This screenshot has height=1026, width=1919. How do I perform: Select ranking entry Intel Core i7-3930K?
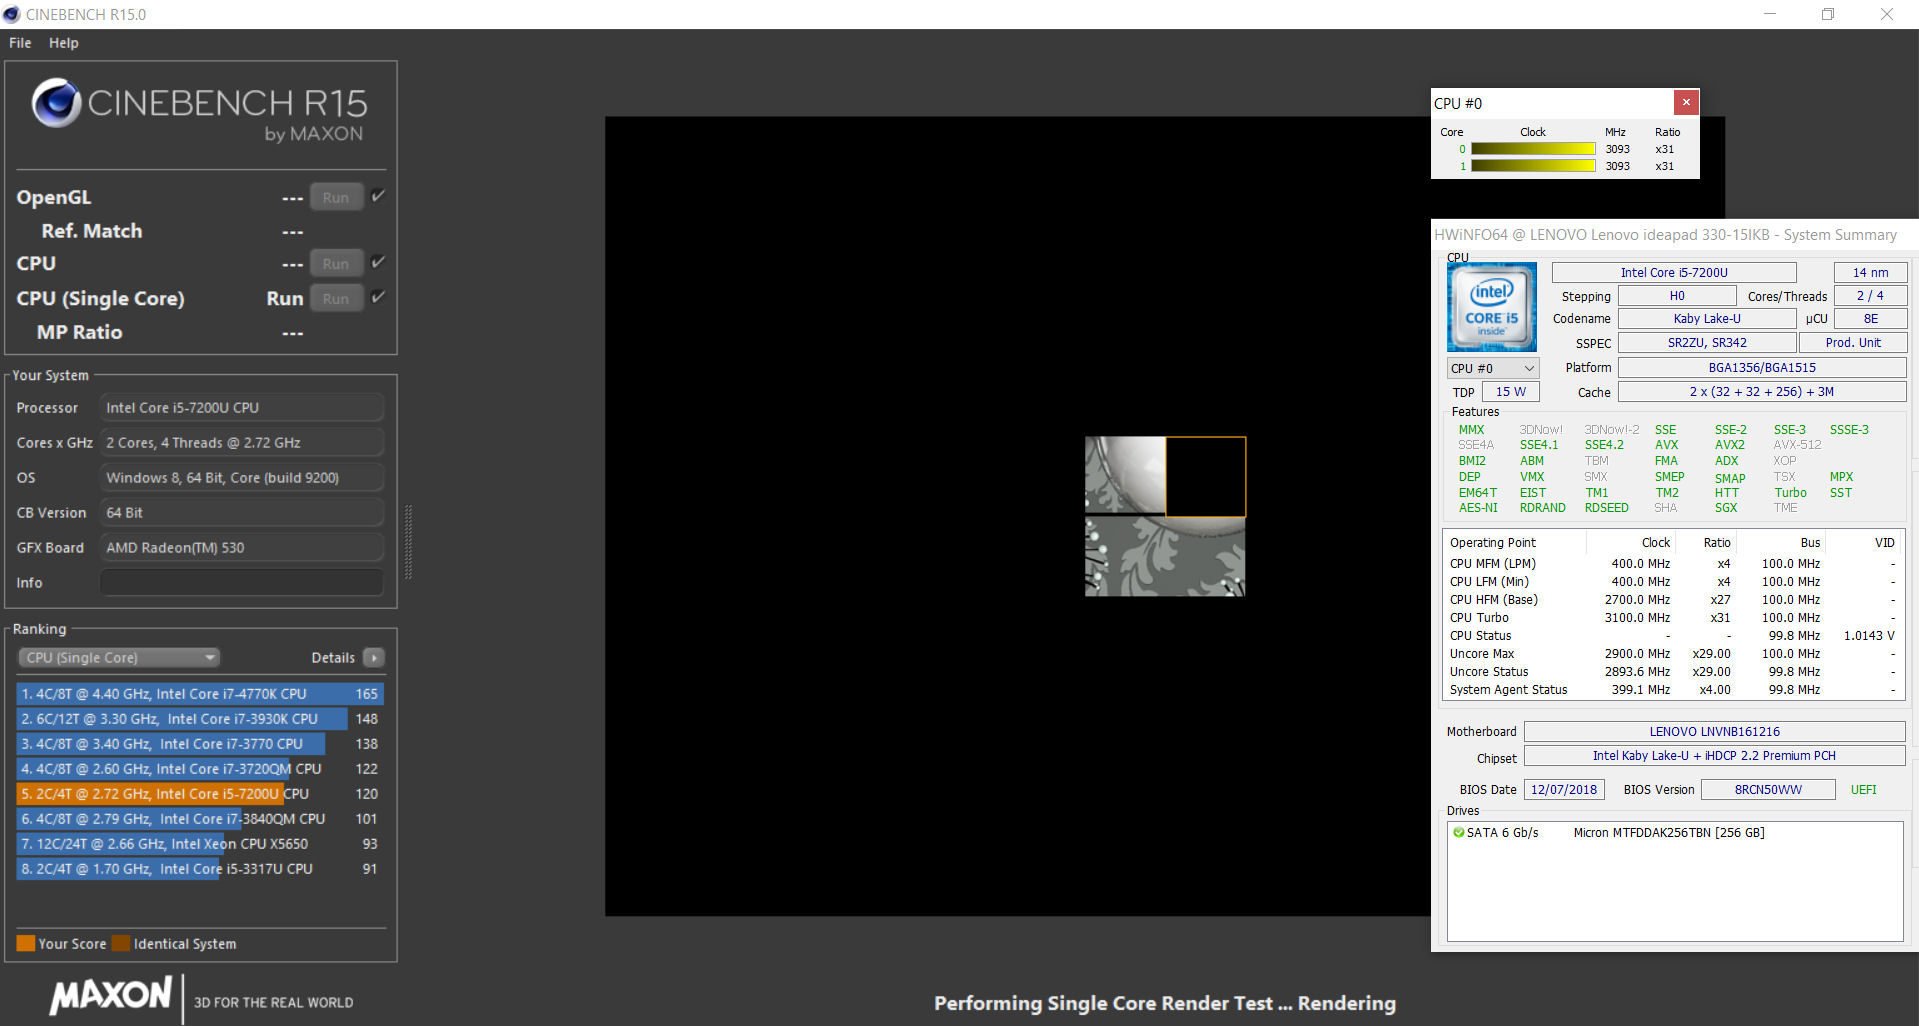point(200,718)
